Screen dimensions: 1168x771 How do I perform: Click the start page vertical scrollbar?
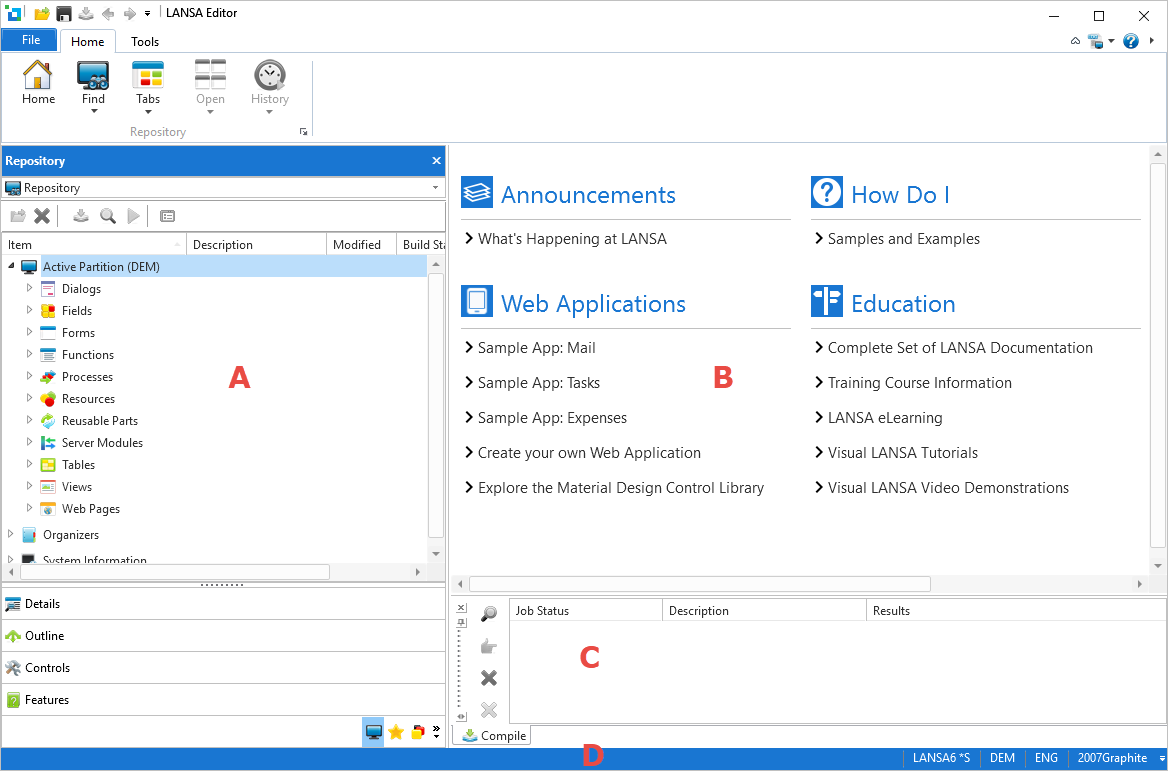point(1158,356)
